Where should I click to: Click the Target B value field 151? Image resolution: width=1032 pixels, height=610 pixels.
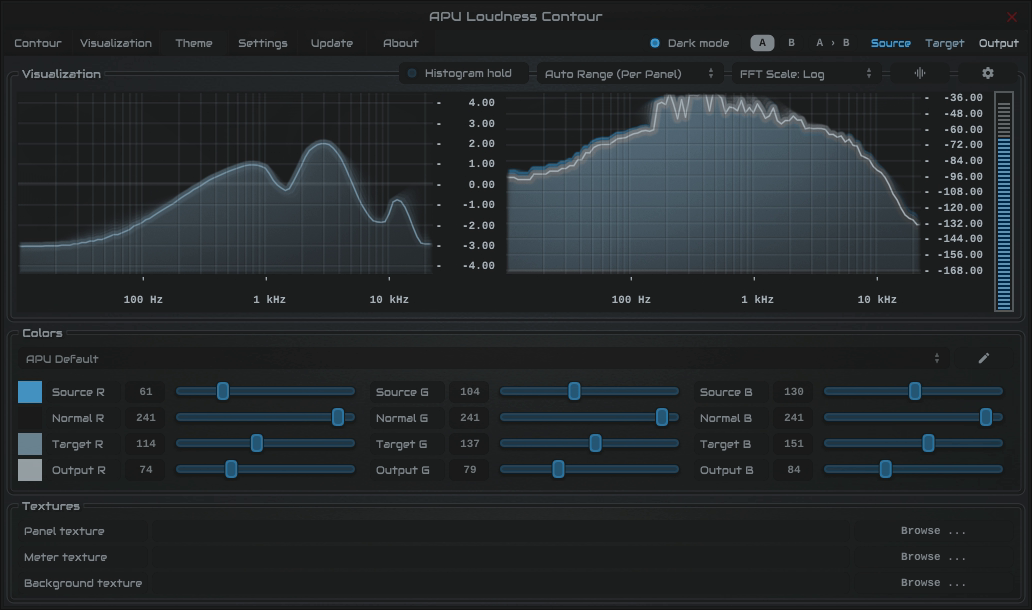793,444
